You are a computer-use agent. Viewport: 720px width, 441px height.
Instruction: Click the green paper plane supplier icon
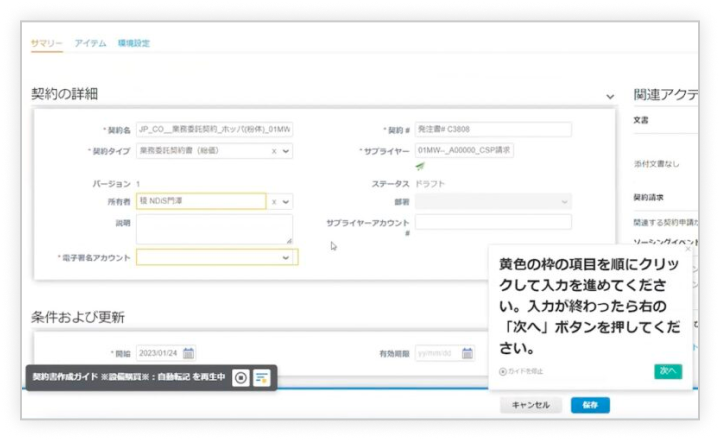click(x=420, y=167)
